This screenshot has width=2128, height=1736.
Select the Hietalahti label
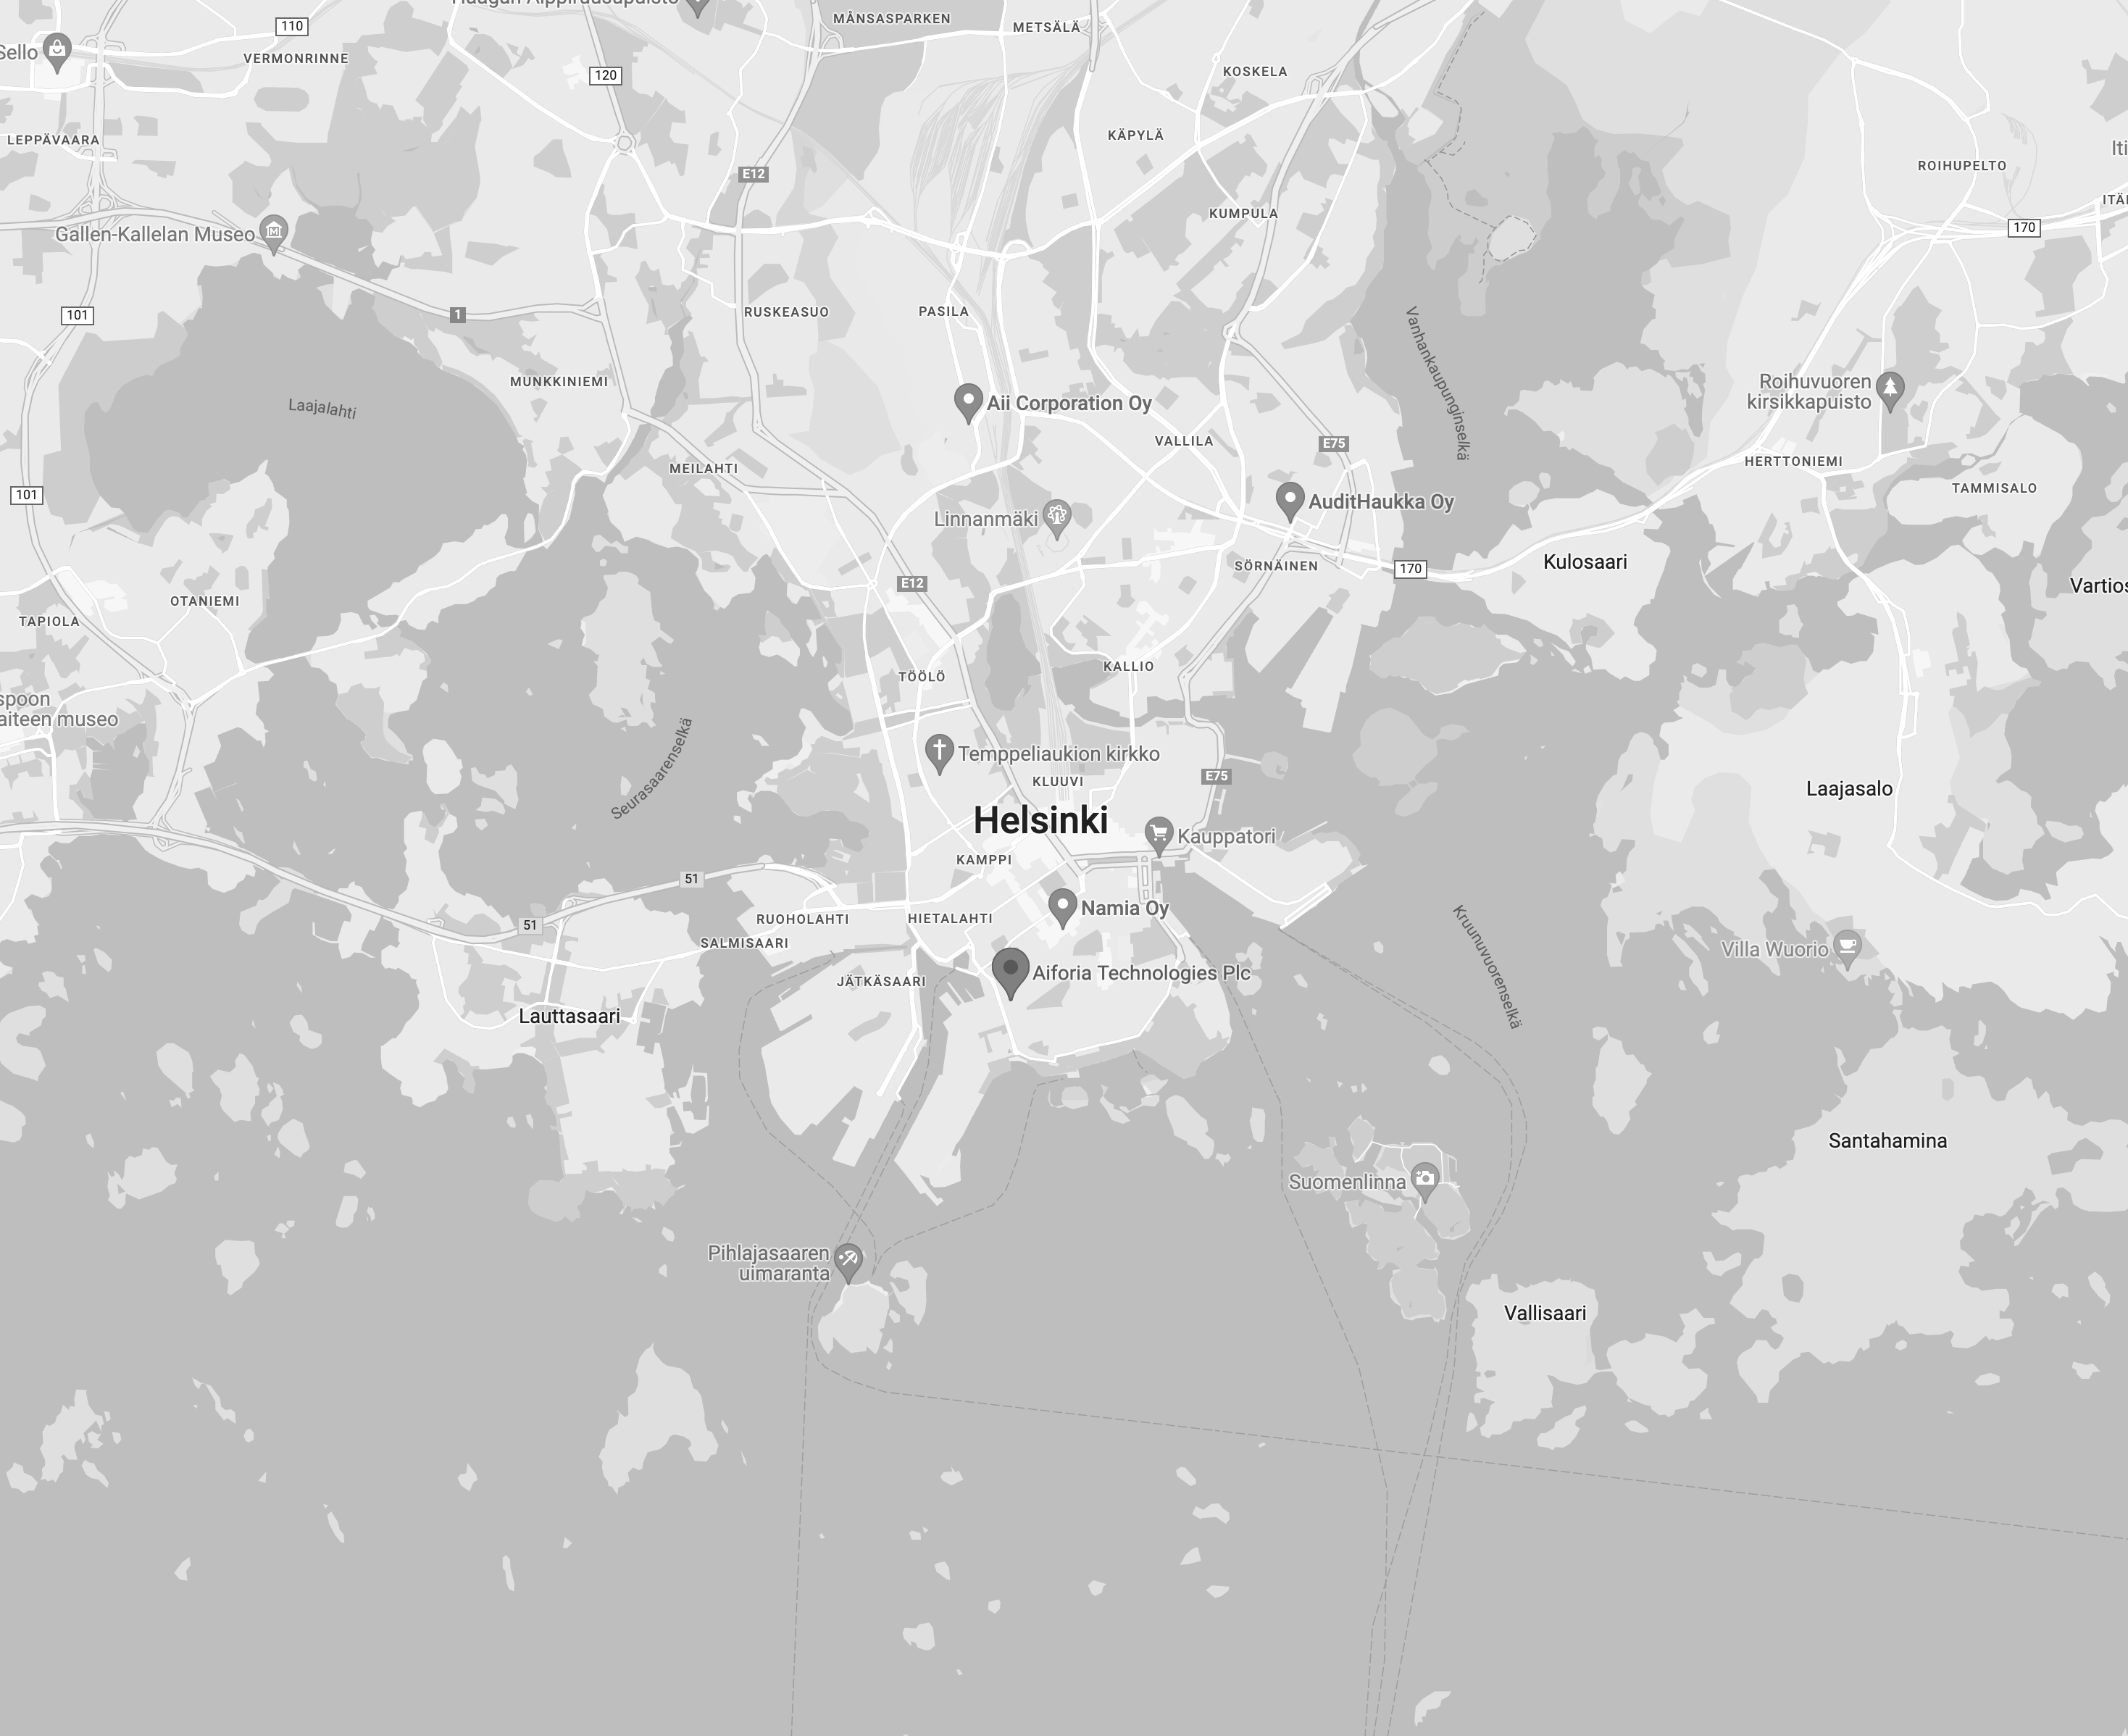click(950, 918)
